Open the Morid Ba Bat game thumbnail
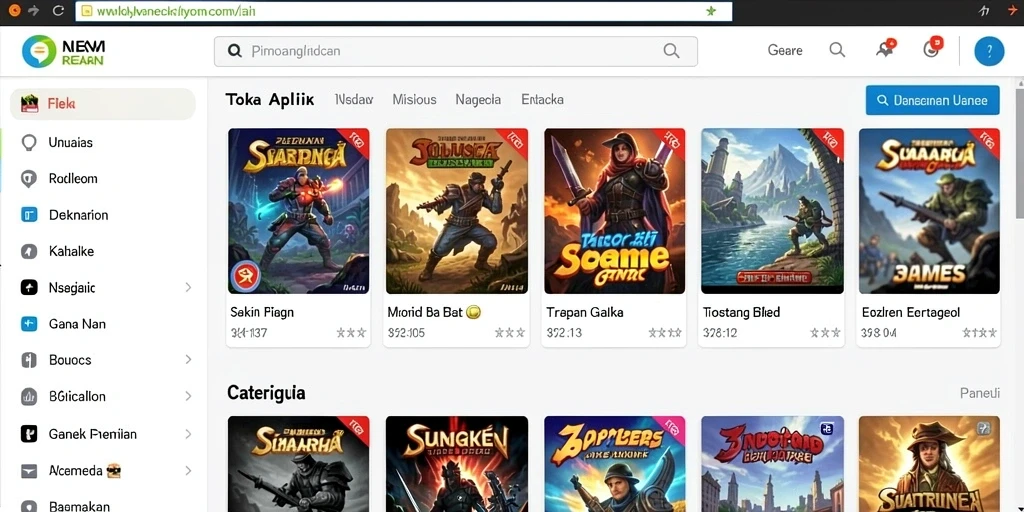This screenshot has width=1024, height=512. [x=456, y=211]
